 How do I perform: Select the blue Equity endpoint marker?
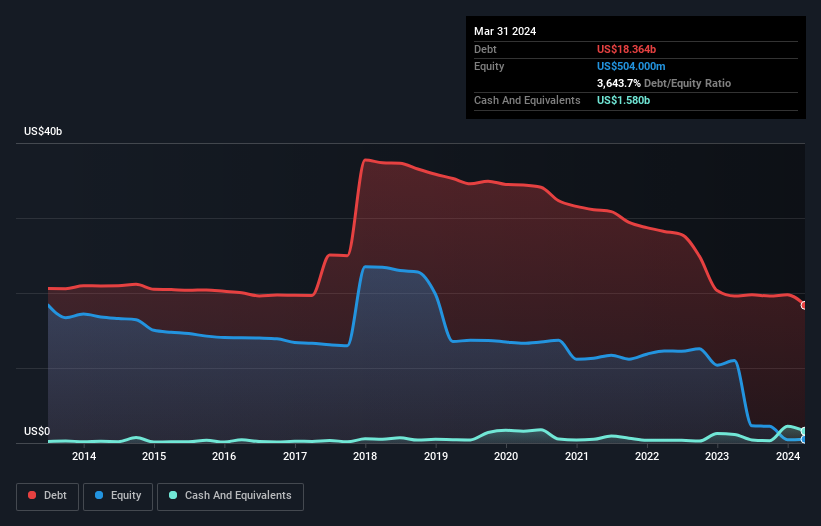tap(804, 440)
